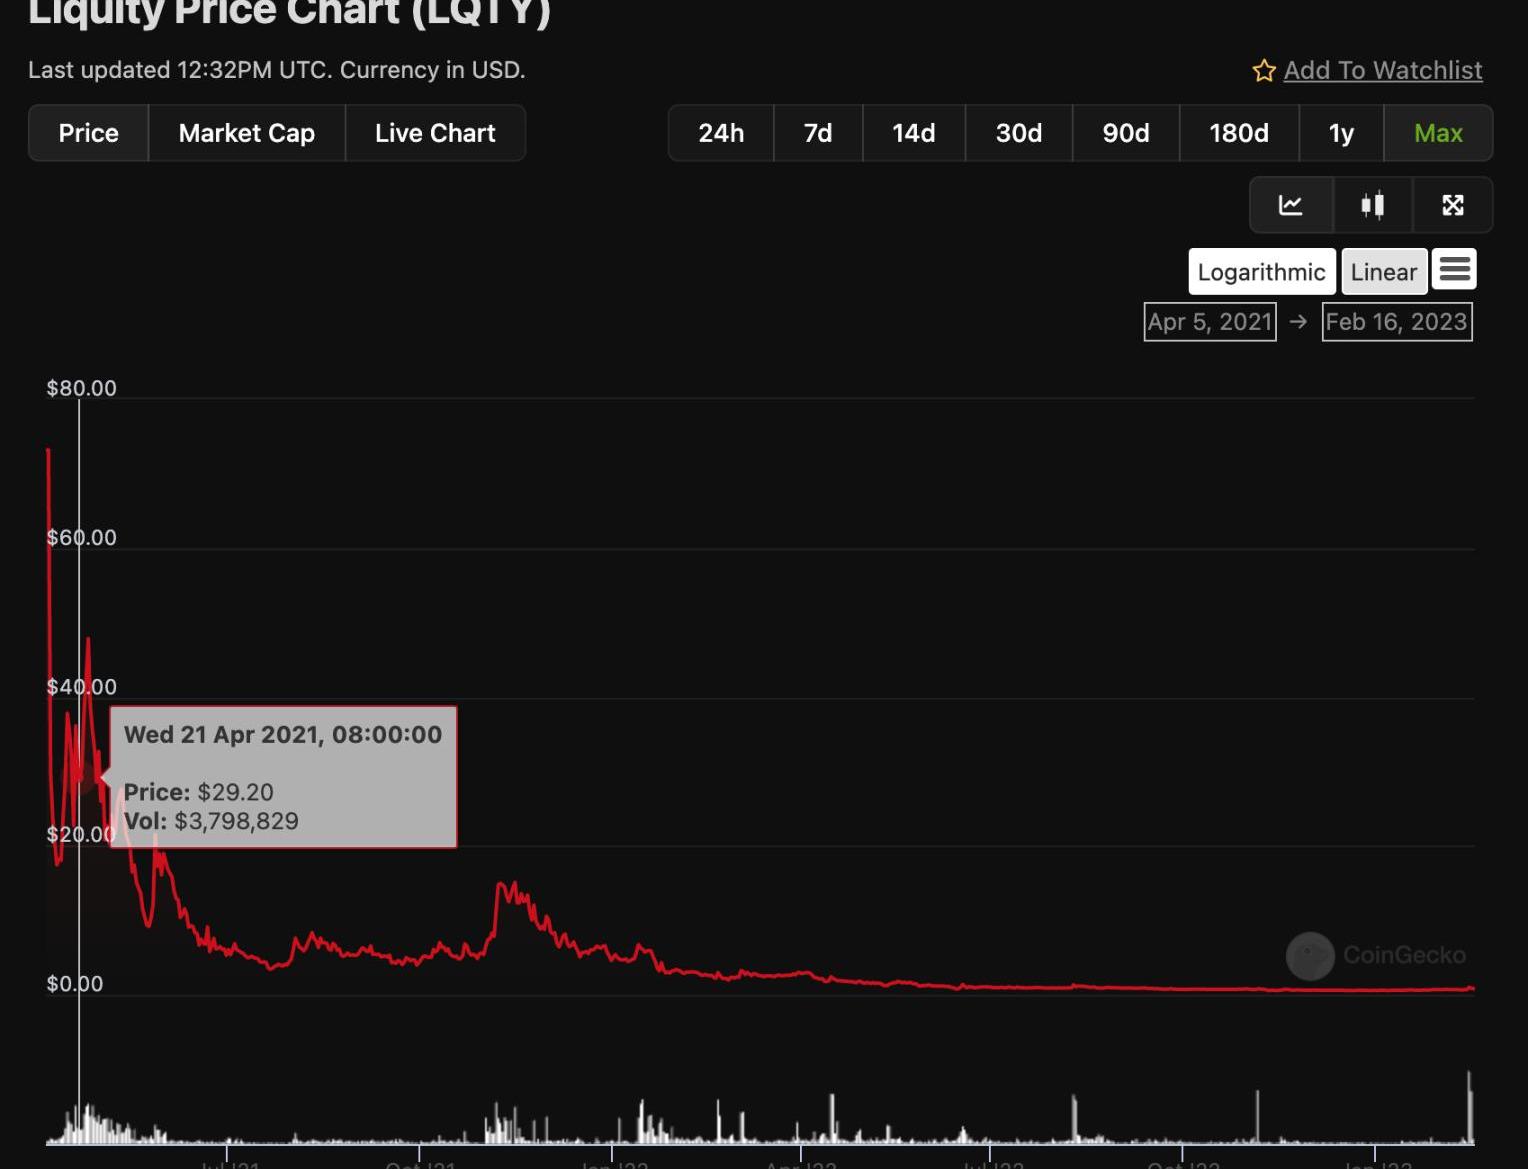Click the star icon beside Add To Watchlist

(1263, 71)
